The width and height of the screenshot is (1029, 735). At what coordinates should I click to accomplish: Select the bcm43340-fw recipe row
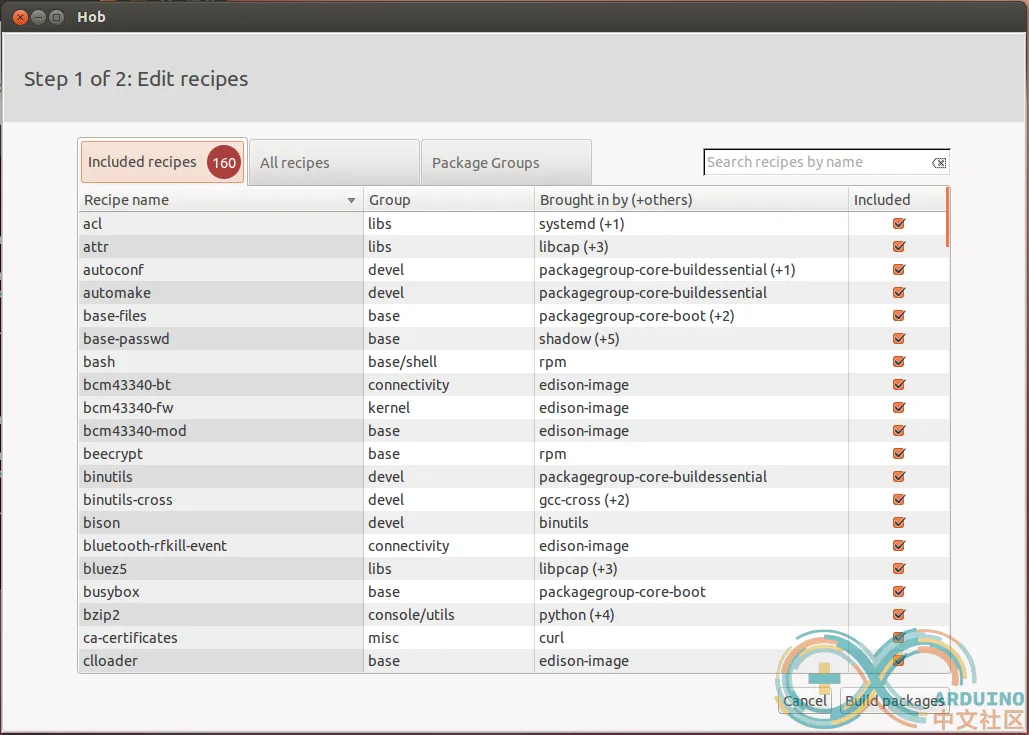pyautogui.click(x=220, y=408)
